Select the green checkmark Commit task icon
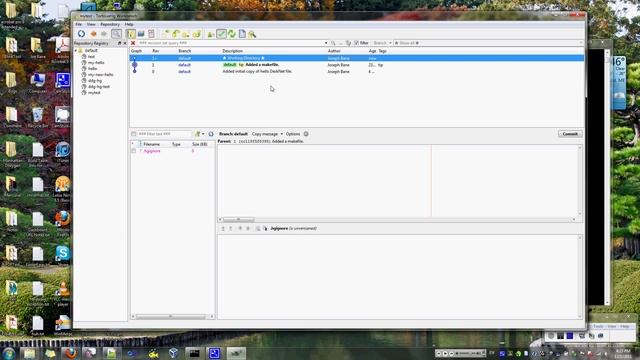The height and width of the screenshot is (360, 640). 221,34
